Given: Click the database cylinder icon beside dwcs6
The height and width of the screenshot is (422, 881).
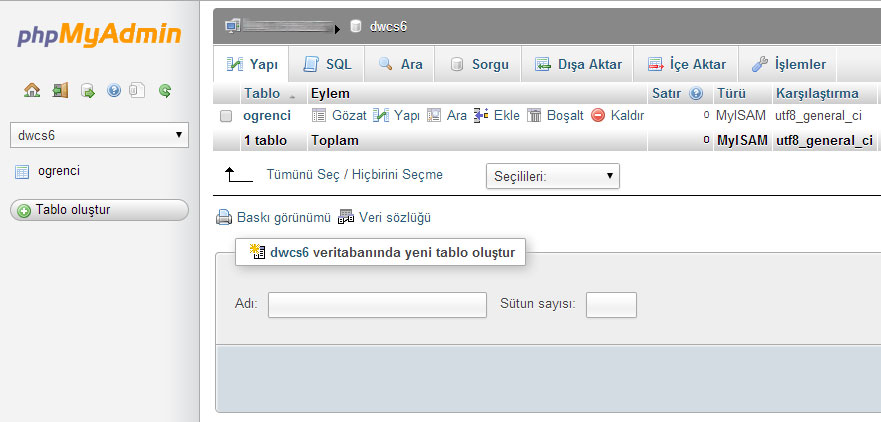Looking at the screenshot, I should click(355, 26).
